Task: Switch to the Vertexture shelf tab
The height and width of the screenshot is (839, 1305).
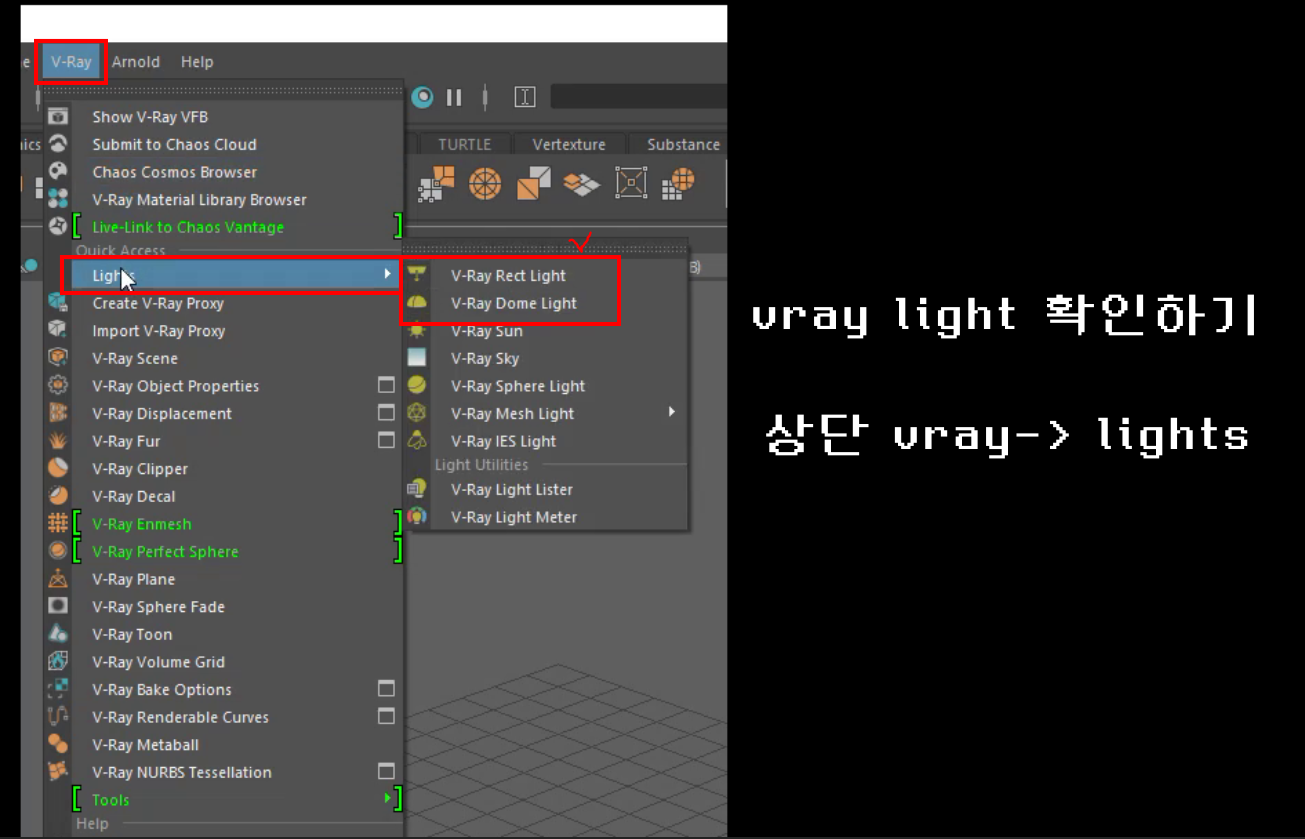Action: (x=569, y=144)
